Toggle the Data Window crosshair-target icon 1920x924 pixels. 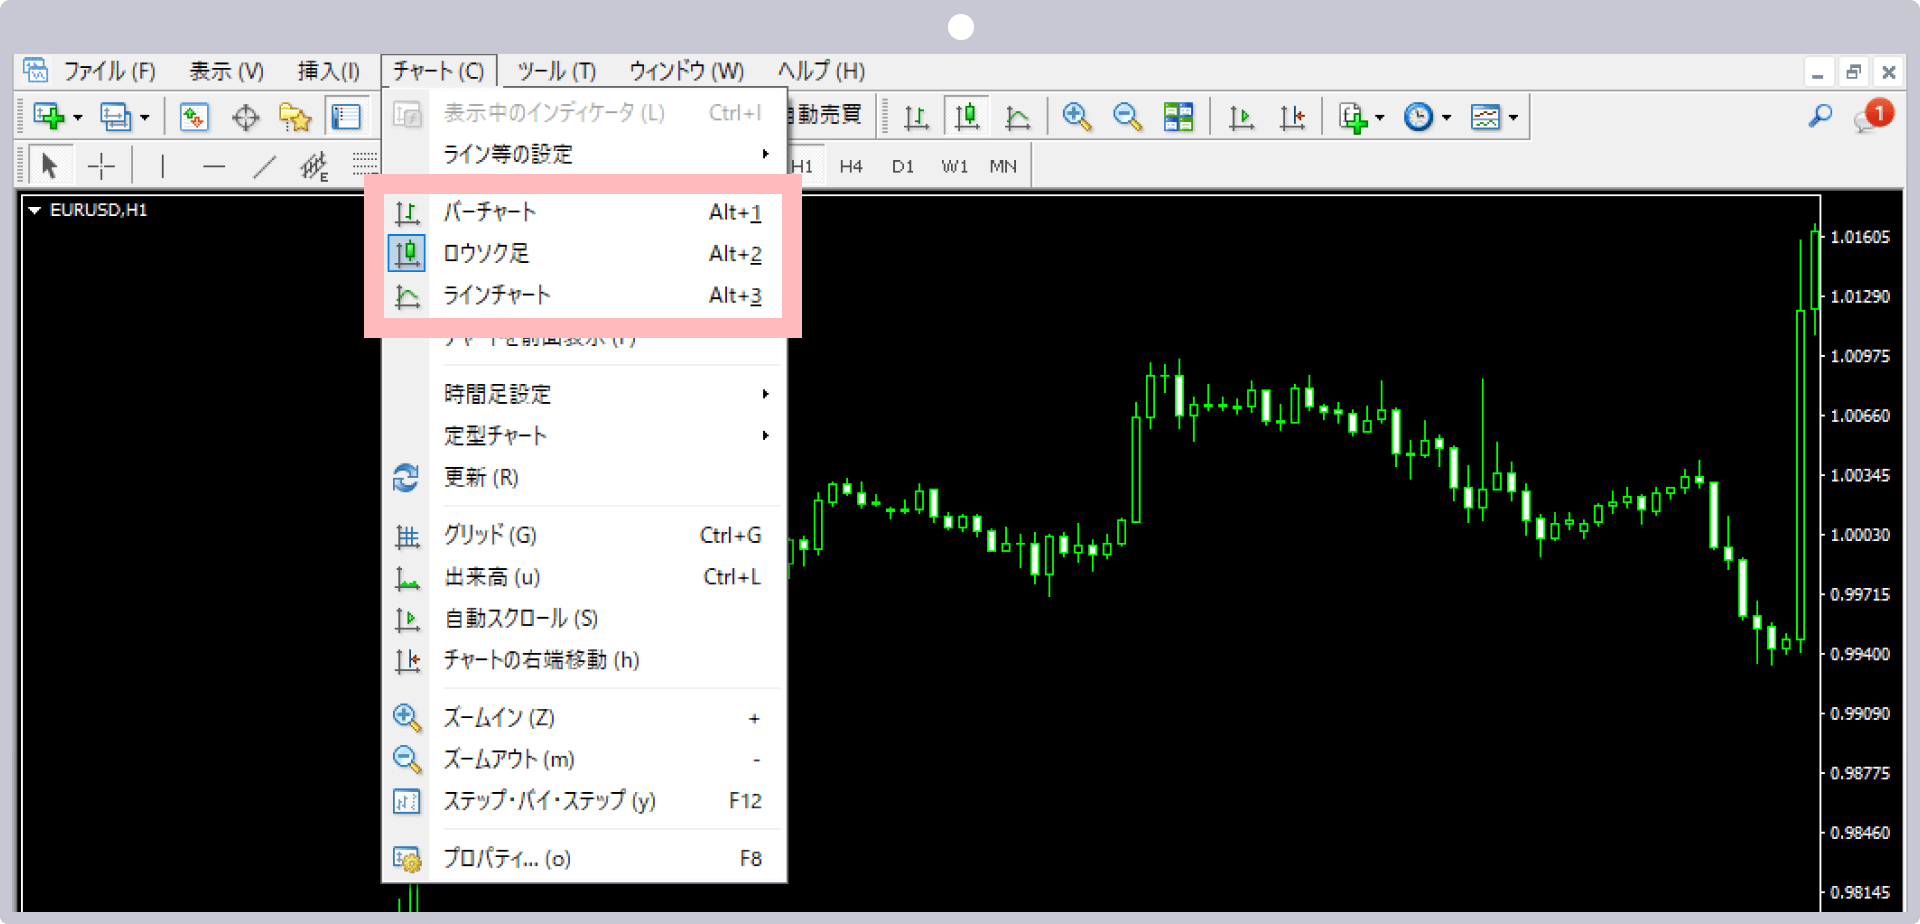pyautogui.click(x=245, y=117)
